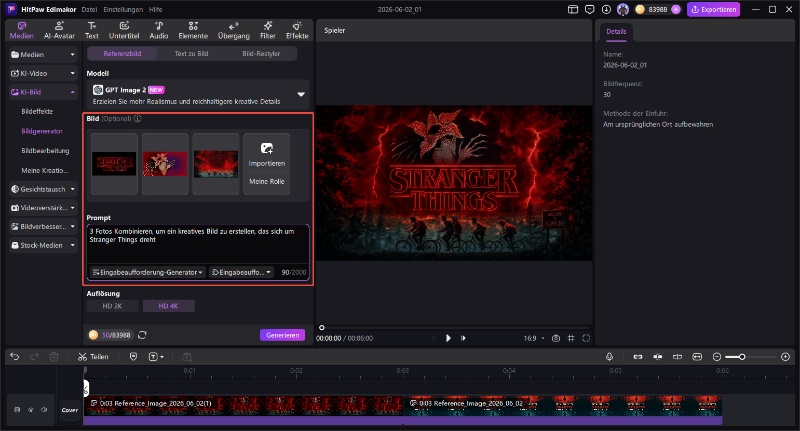The height and width of the screenshot is (431, 800).
Task: Open the Filter tool
Action: click(x=268, y=31)
